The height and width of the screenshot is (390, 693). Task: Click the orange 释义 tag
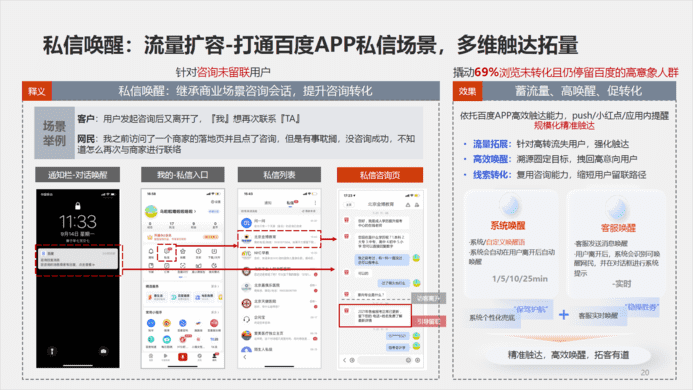coord(37,92)
